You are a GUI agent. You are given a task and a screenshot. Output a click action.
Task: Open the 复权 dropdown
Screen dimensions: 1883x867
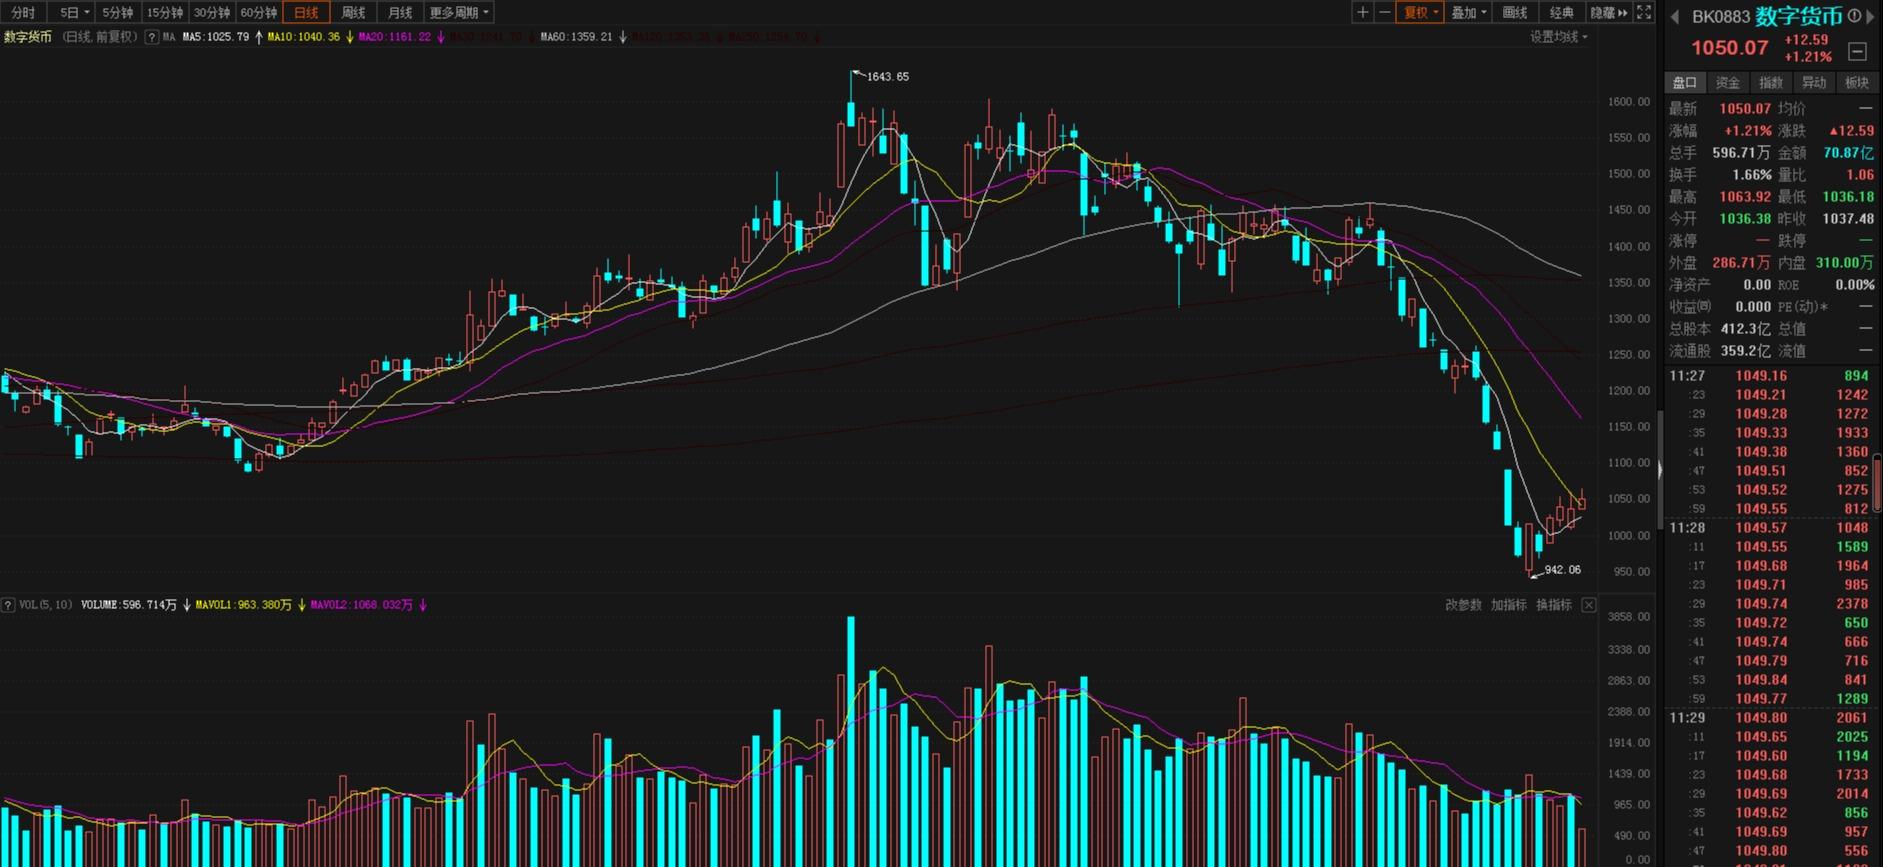coord(1420,12)
